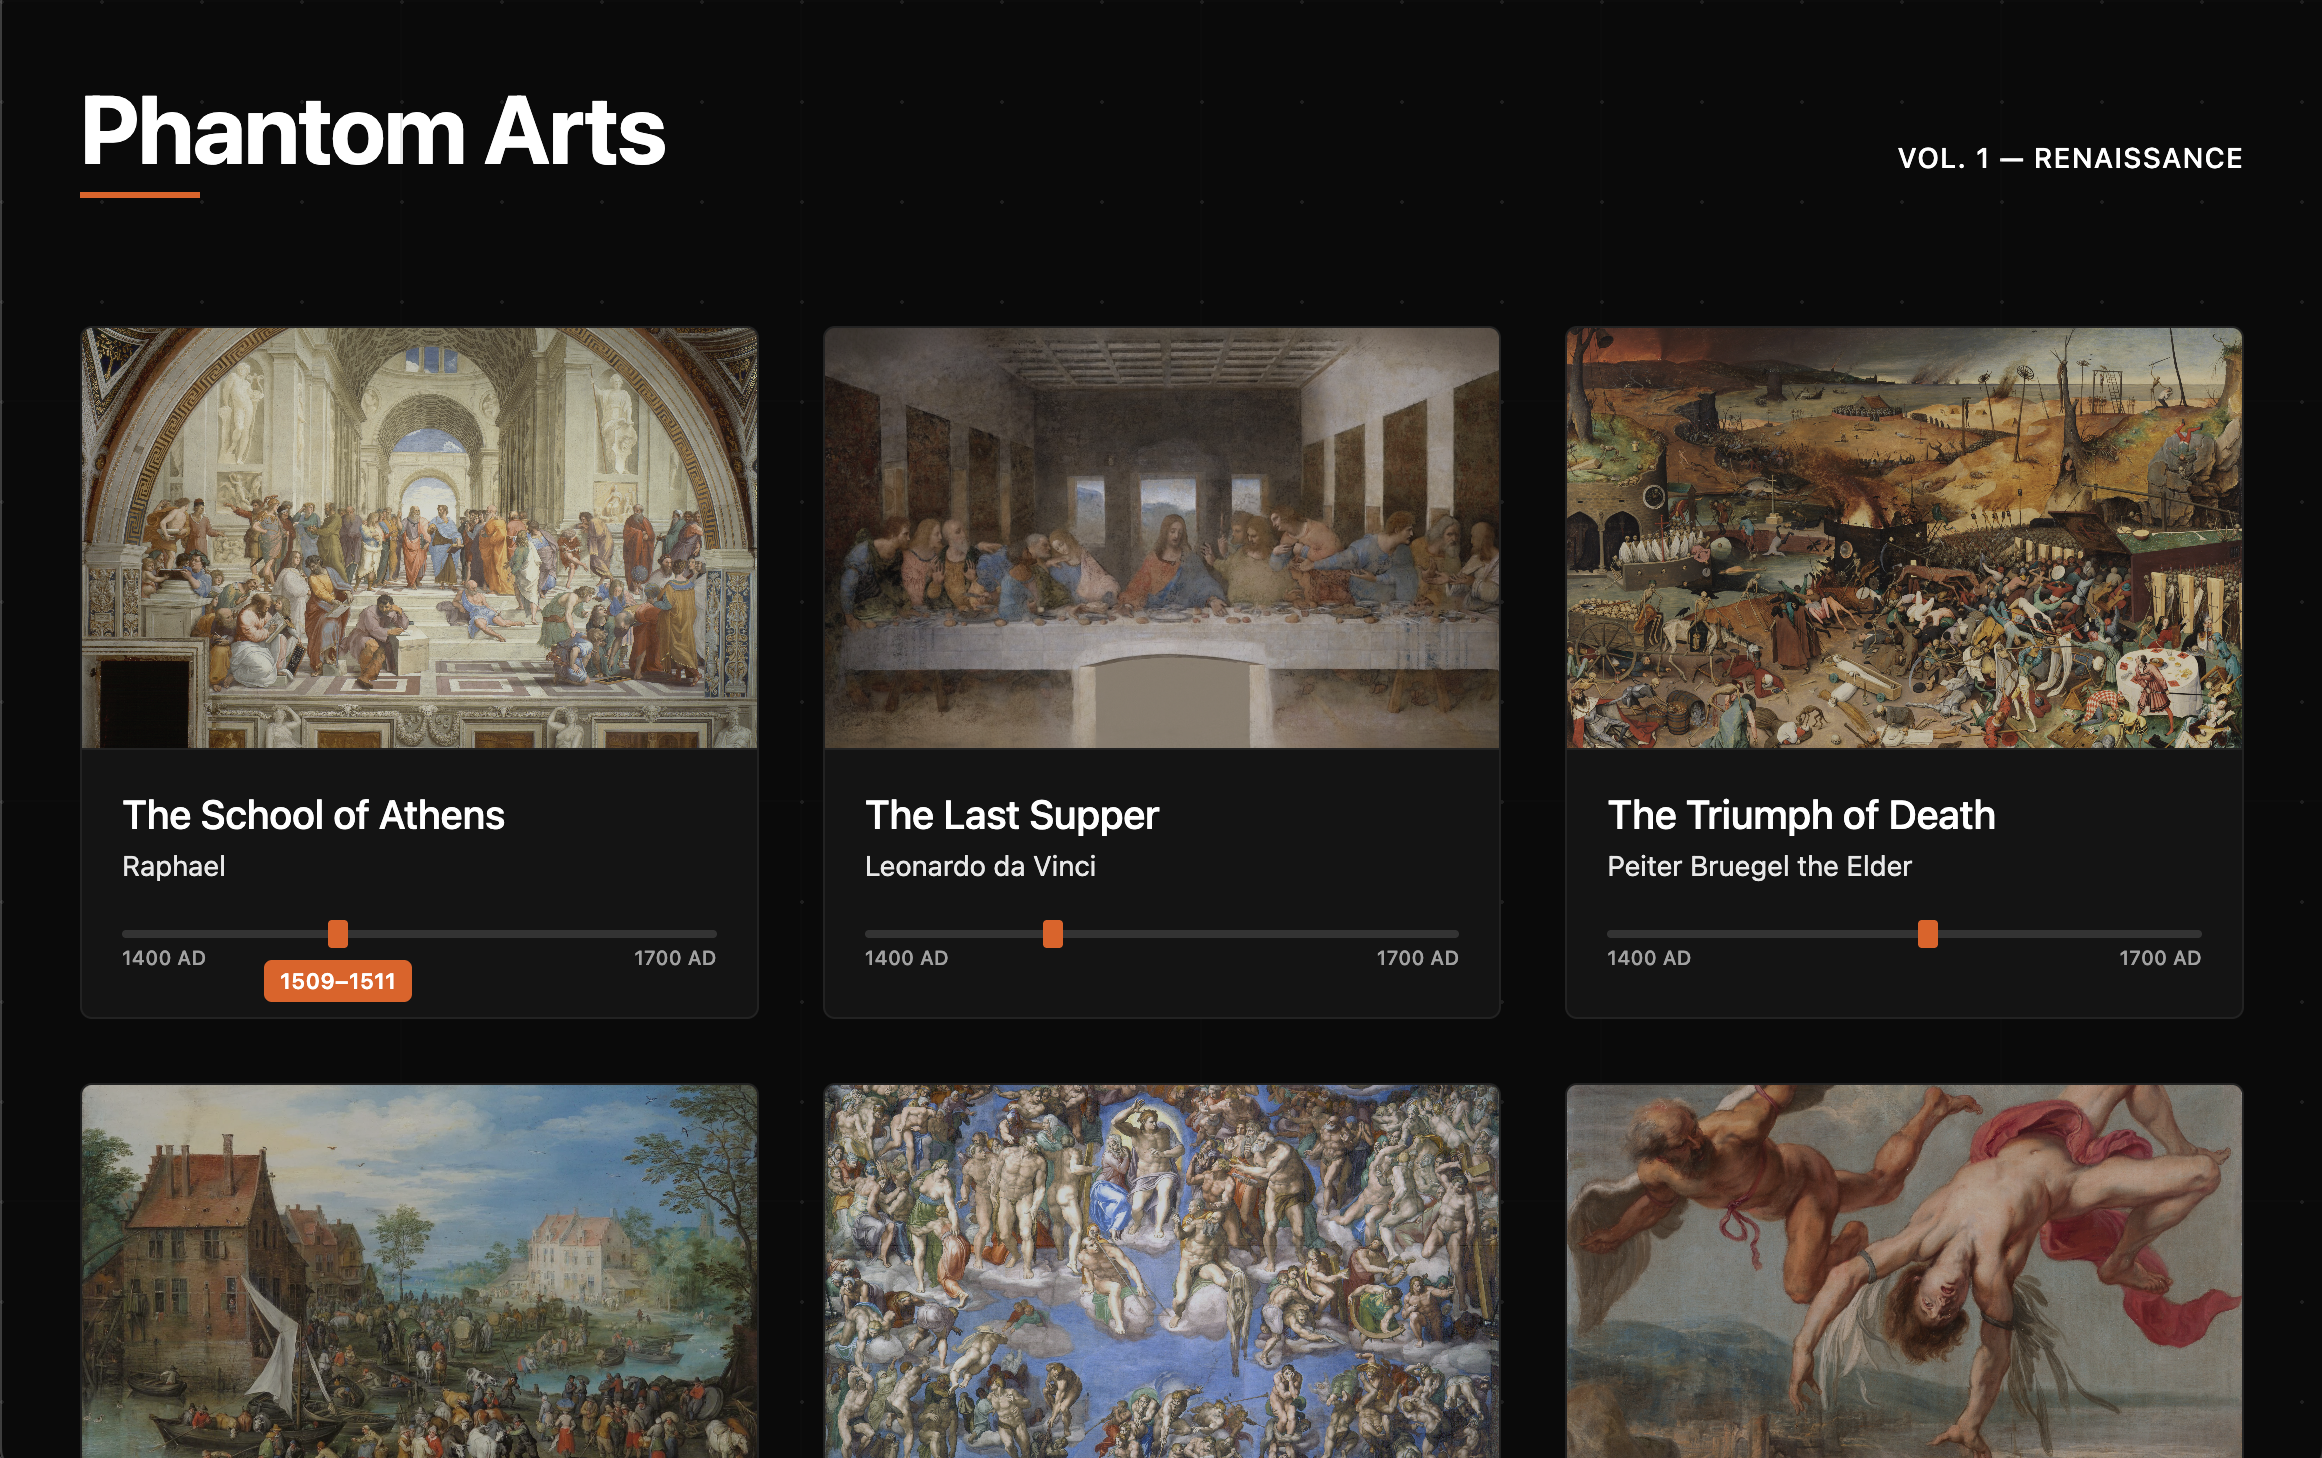
Task: Click artist name Raphael
Action: pyautogui.click(x=174, y=866)
